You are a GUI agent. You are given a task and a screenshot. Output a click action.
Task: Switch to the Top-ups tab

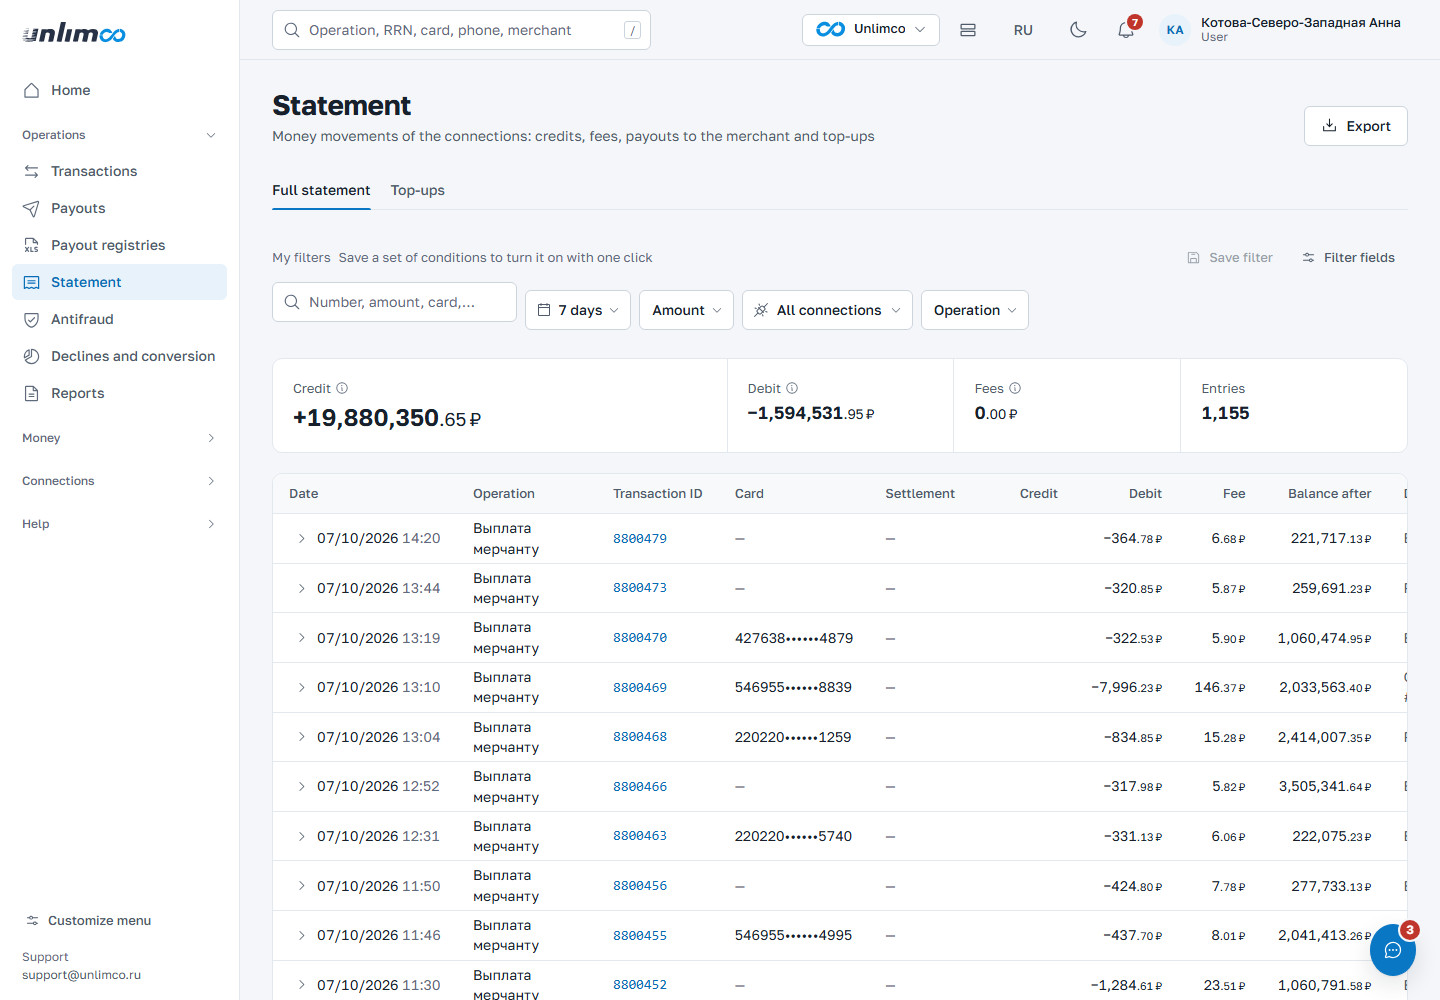[418, 190]
